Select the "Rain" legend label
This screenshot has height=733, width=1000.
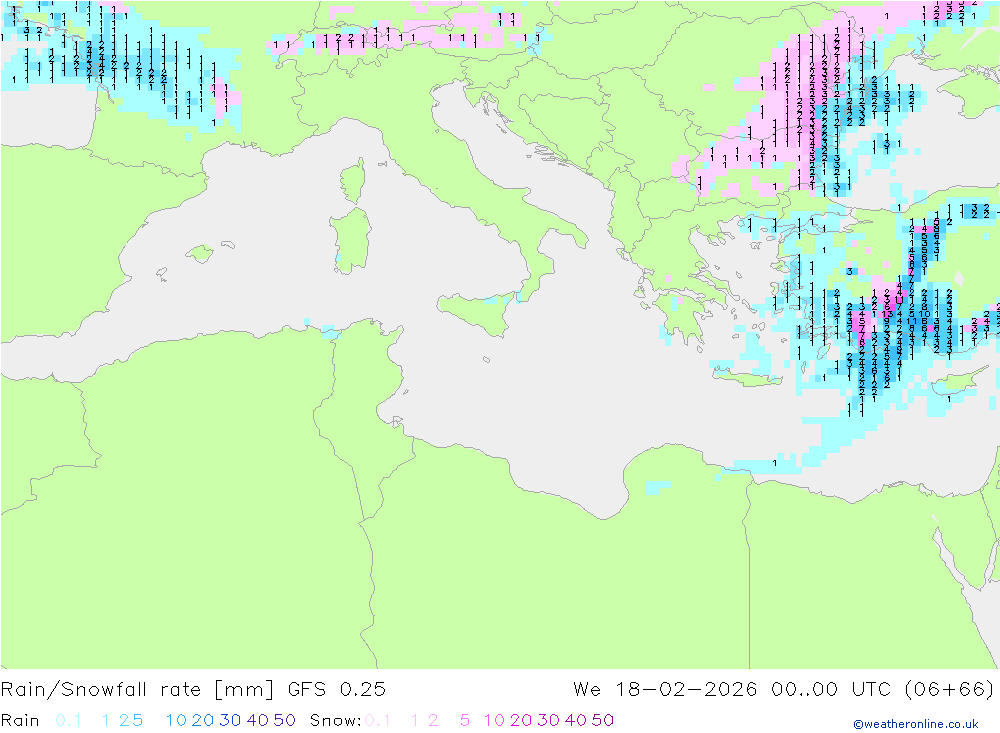point(20,720)
